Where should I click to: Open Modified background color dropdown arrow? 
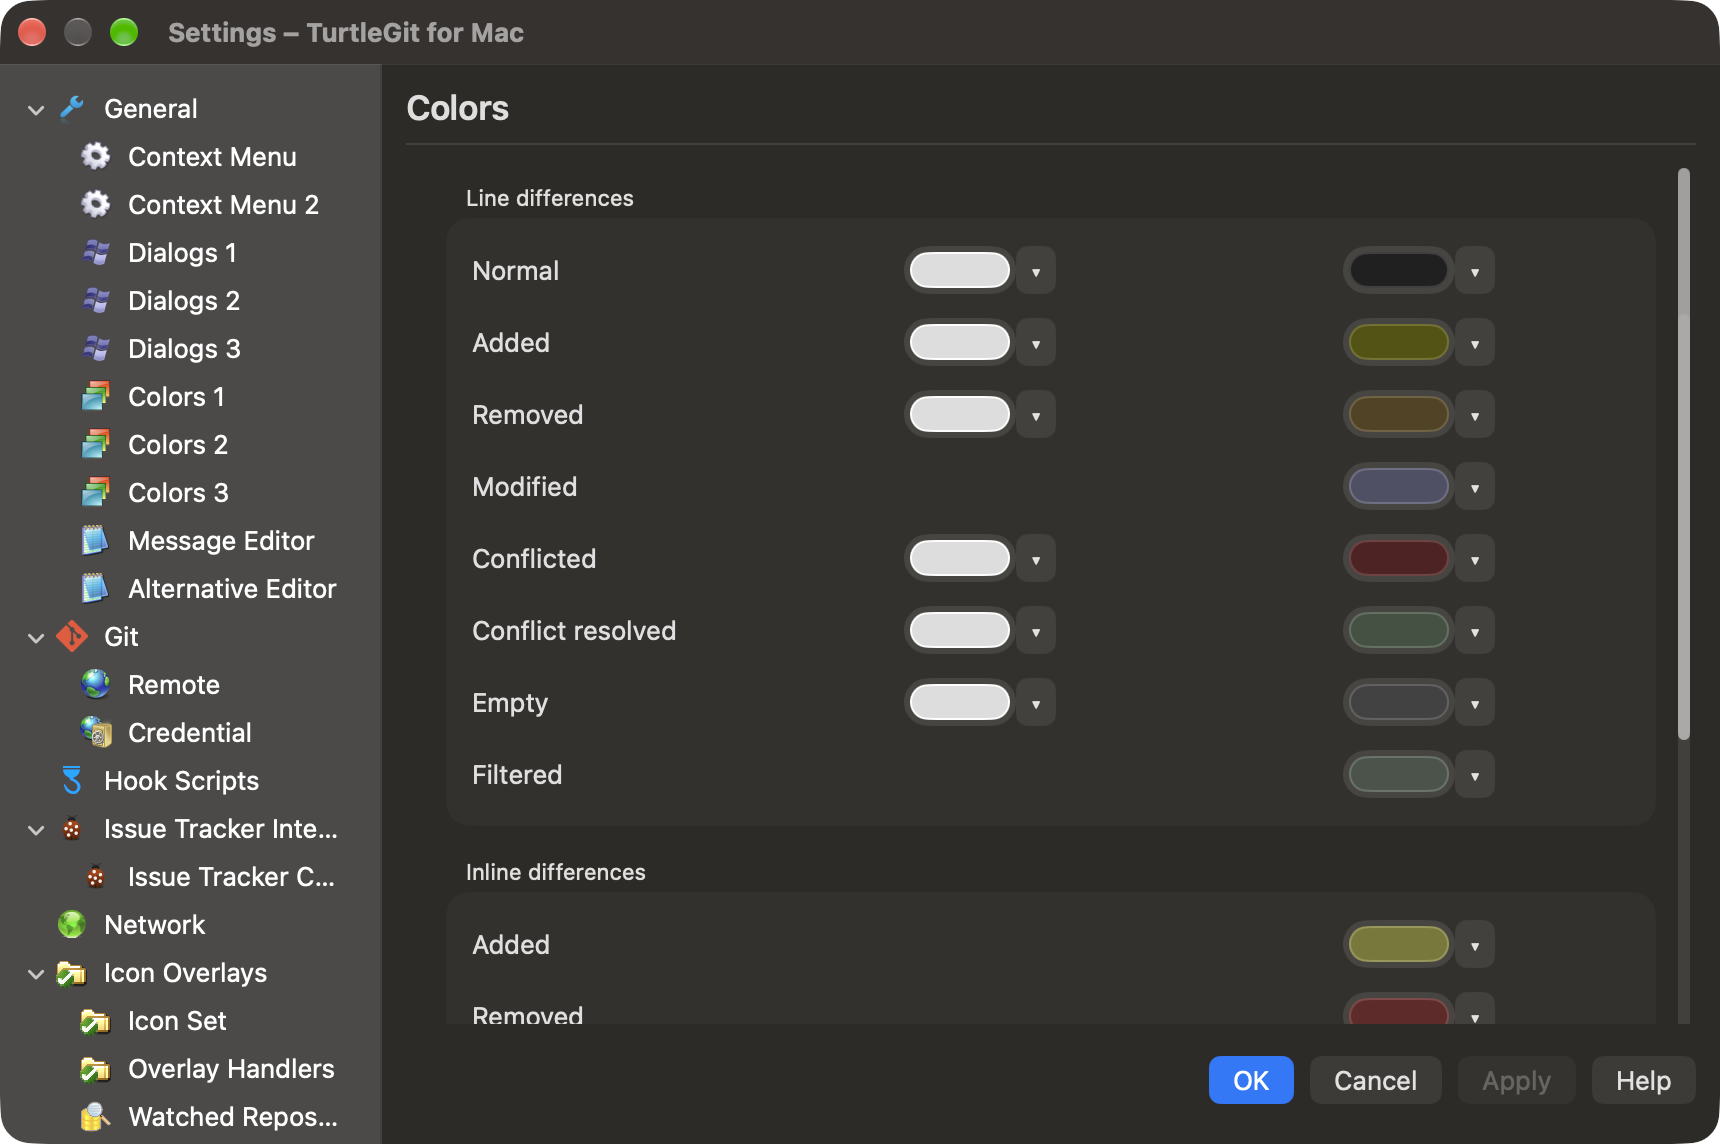[x=1475, y=487]
